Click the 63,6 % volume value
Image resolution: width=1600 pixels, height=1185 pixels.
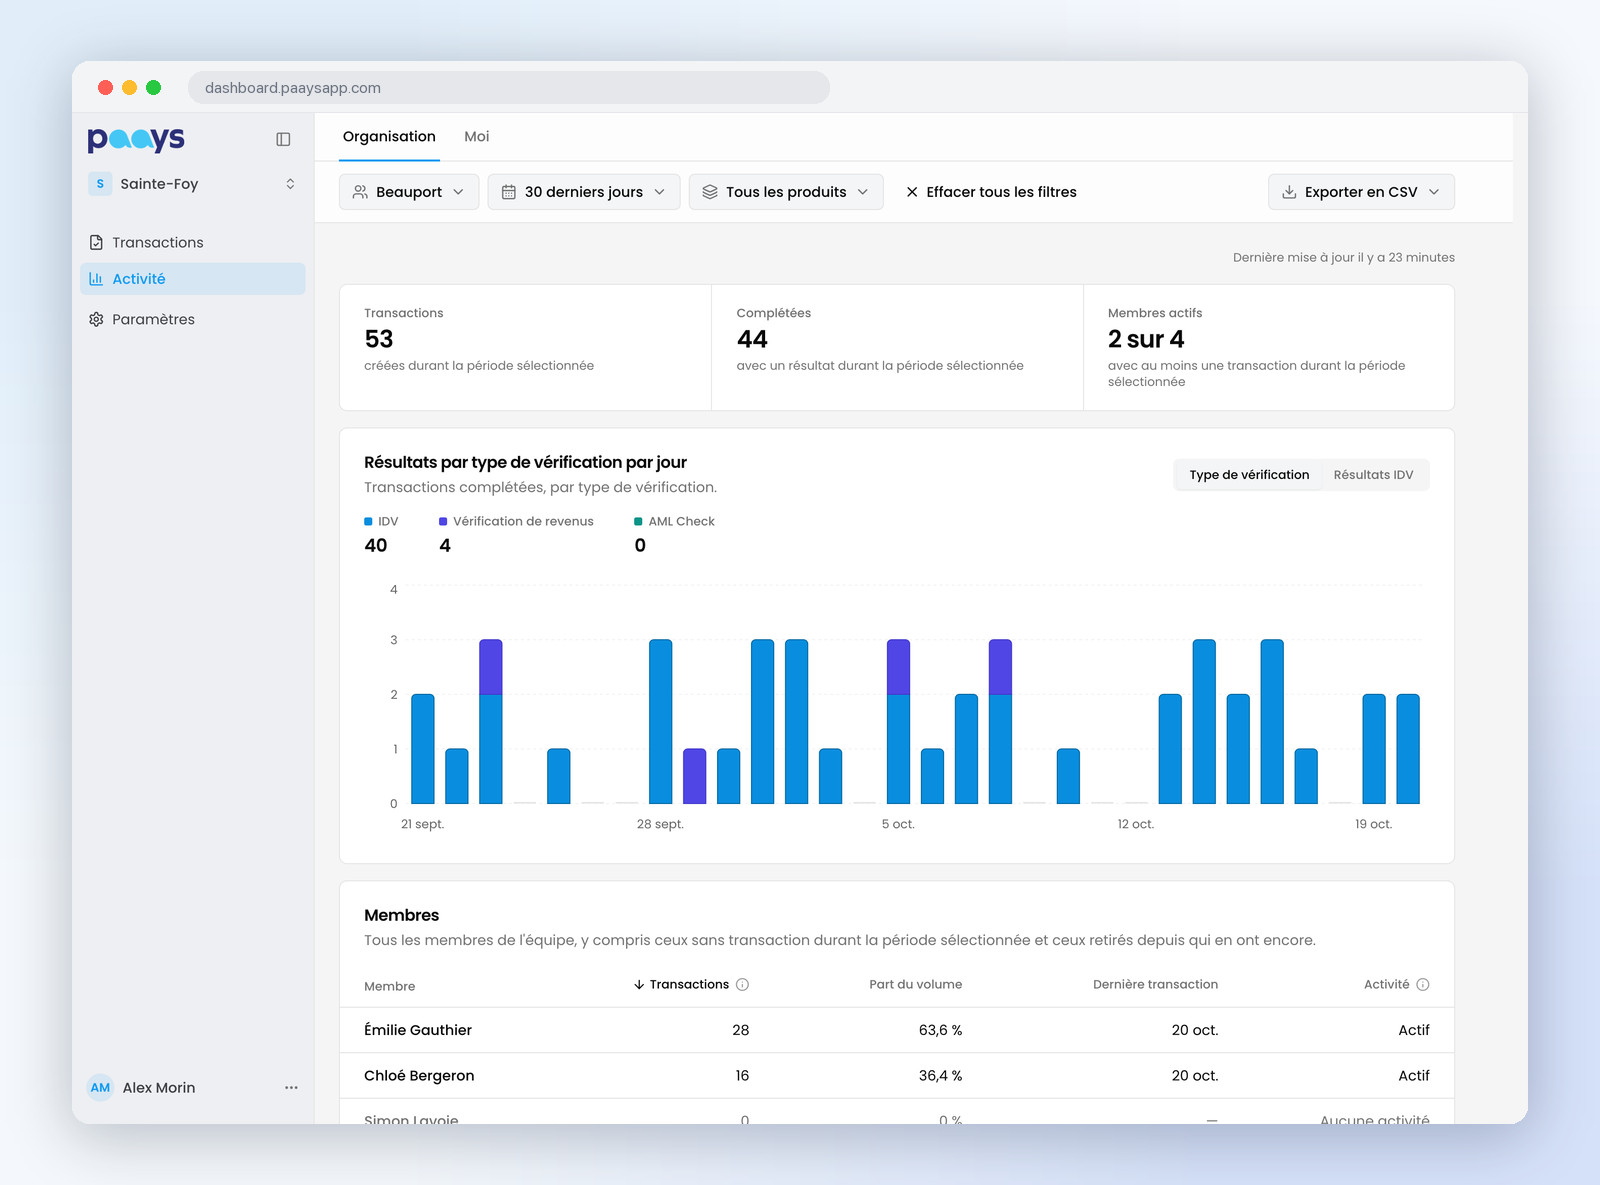[x=940, y=1030]
